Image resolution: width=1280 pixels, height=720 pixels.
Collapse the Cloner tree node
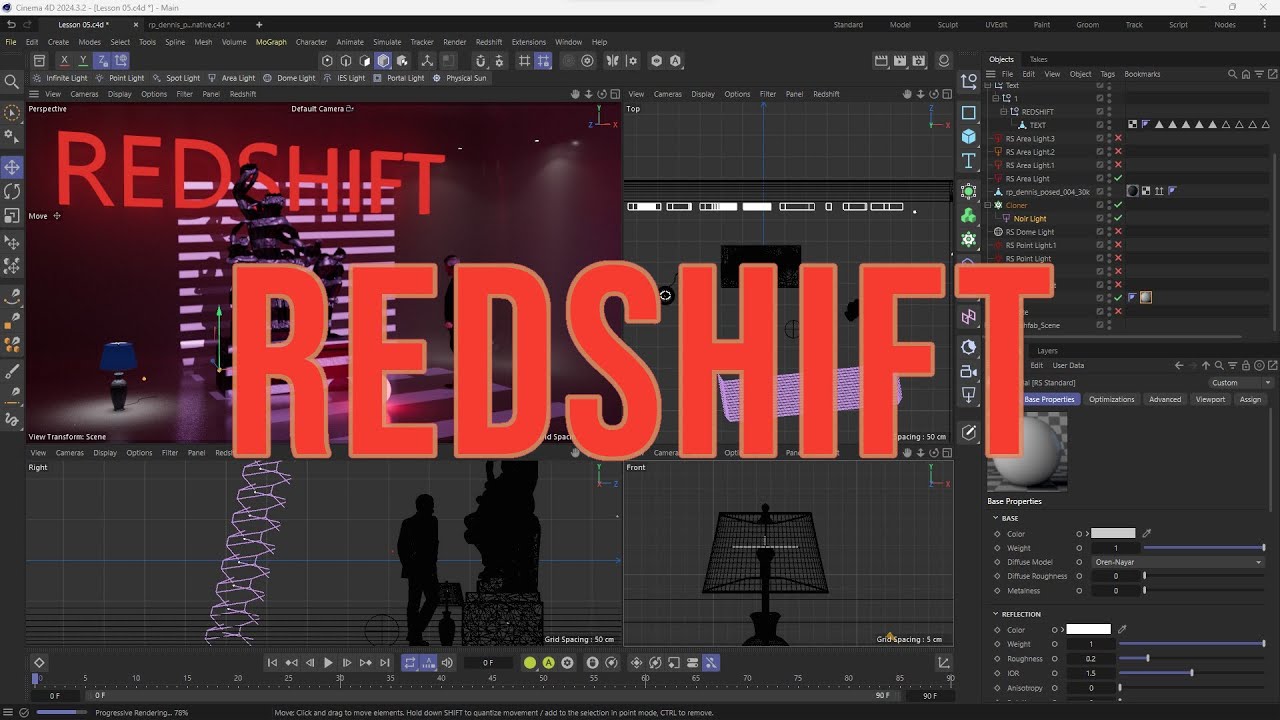coord(988,205)
